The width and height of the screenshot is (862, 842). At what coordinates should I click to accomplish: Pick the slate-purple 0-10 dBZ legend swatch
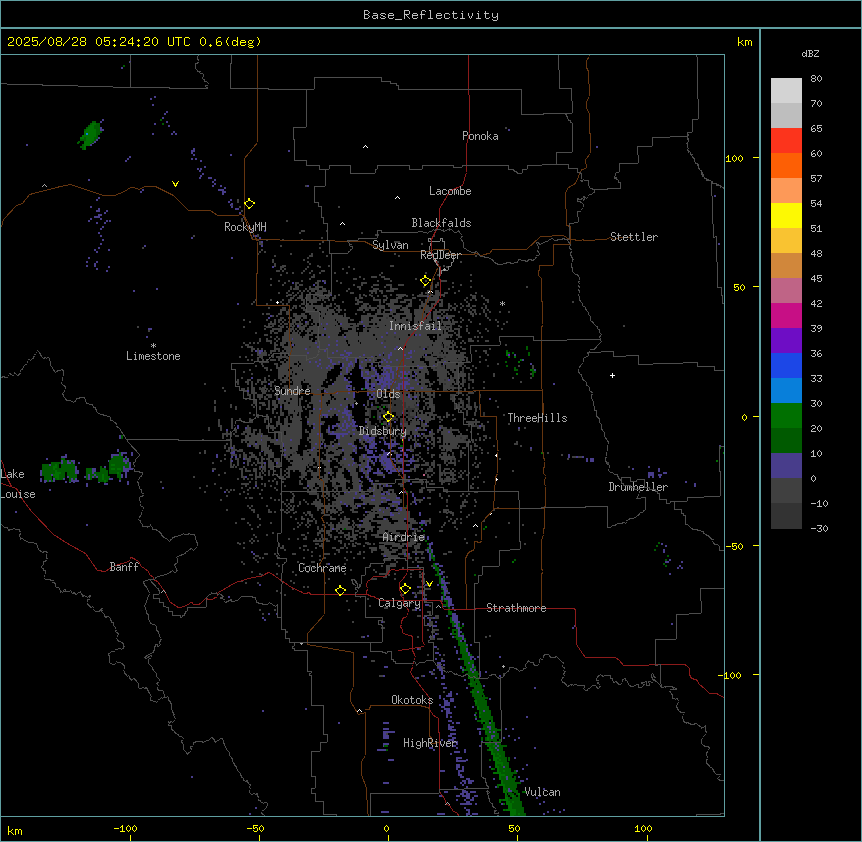[x=786, y=466]
